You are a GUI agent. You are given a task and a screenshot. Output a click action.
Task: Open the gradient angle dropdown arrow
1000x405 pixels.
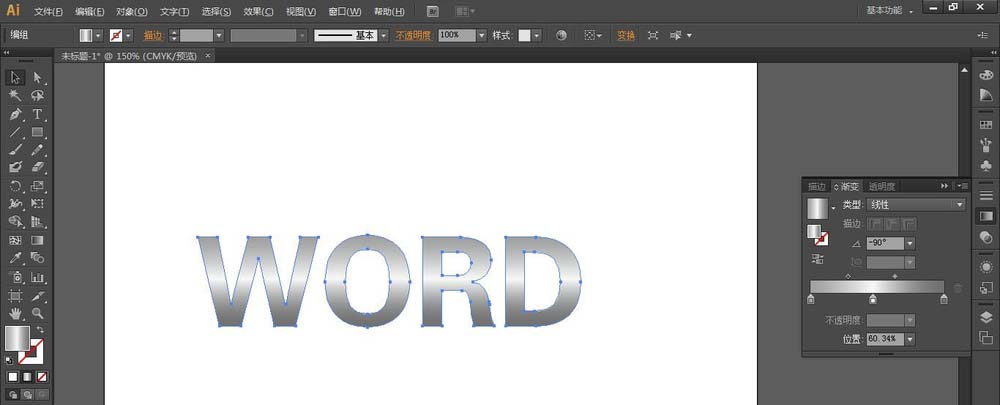910,243
